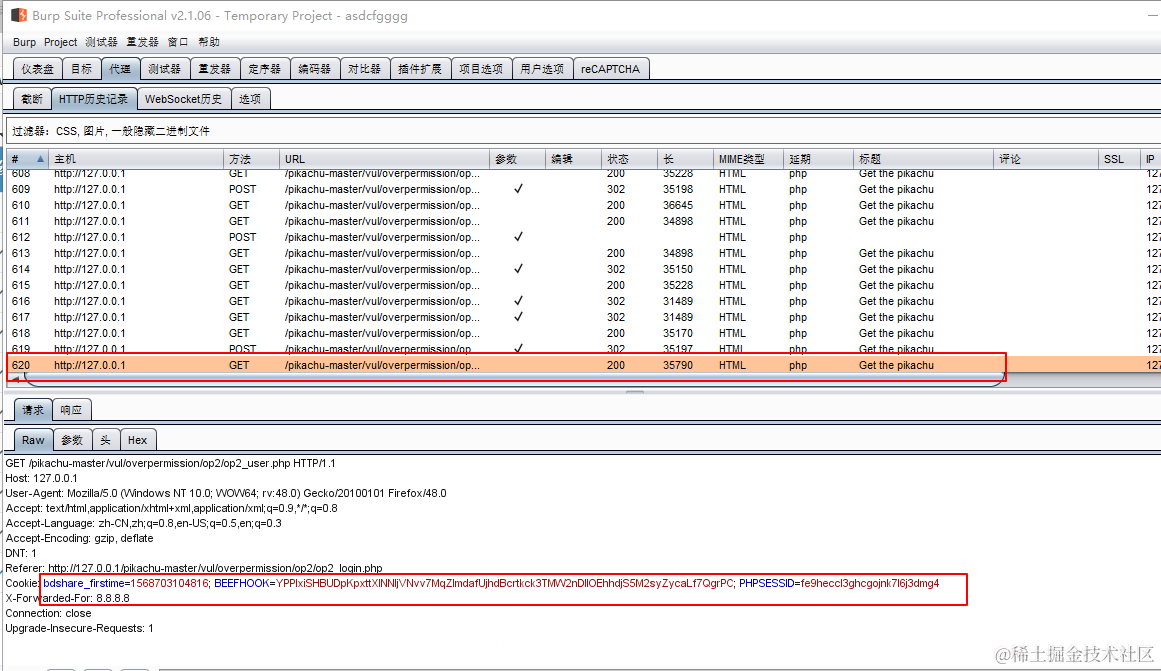1161x671 pixels.
Task: Show the request 参数 view tab
Action: [x=72, y=440]
